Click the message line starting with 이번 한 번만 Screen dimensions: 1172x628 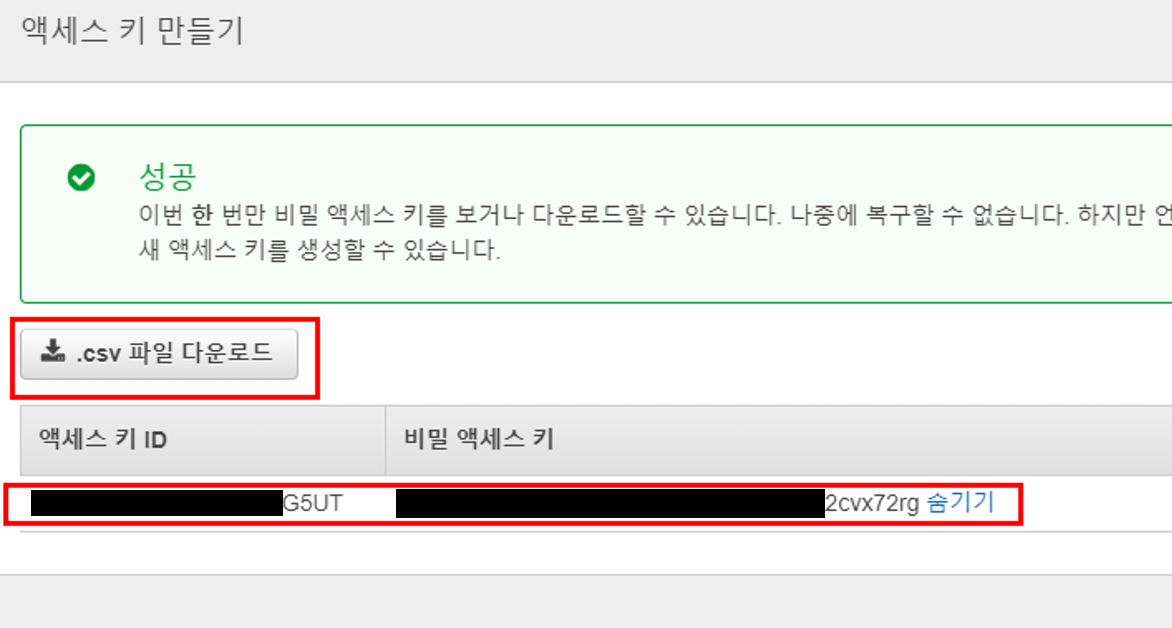point(655,215)
